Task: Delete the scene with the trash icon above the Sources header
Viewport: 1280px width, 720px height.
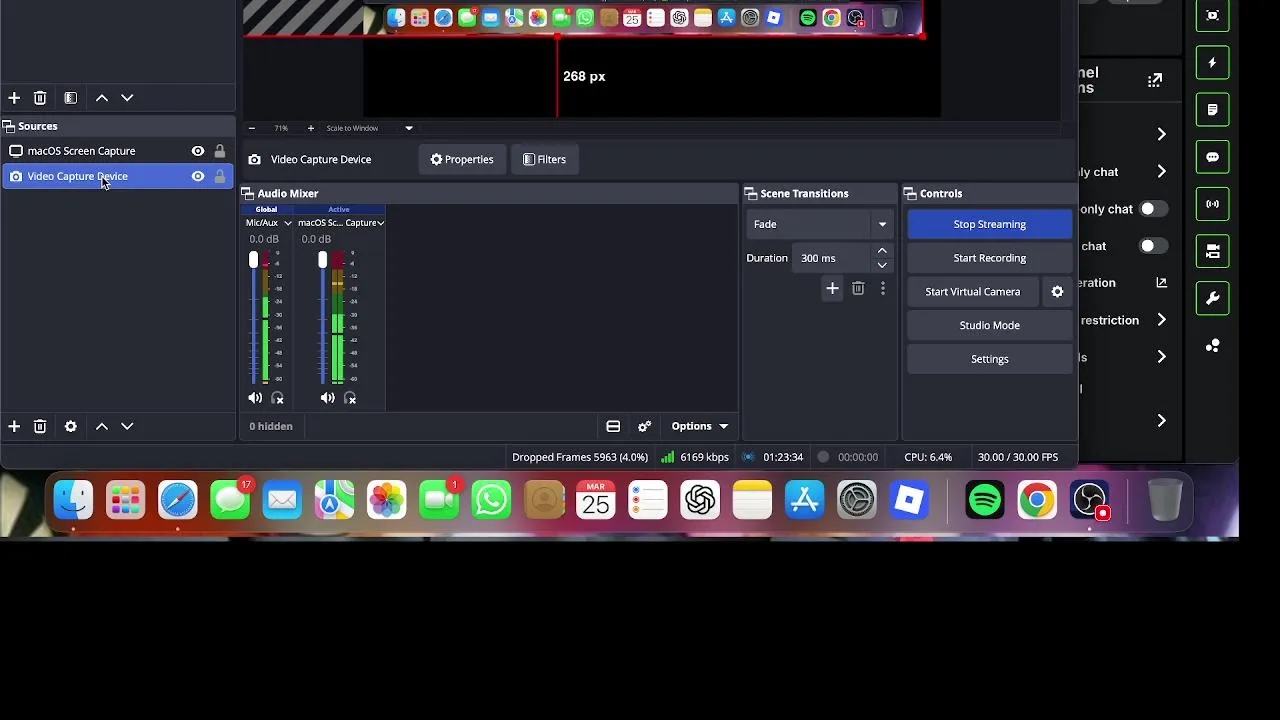Action: (x=40, y=98)
